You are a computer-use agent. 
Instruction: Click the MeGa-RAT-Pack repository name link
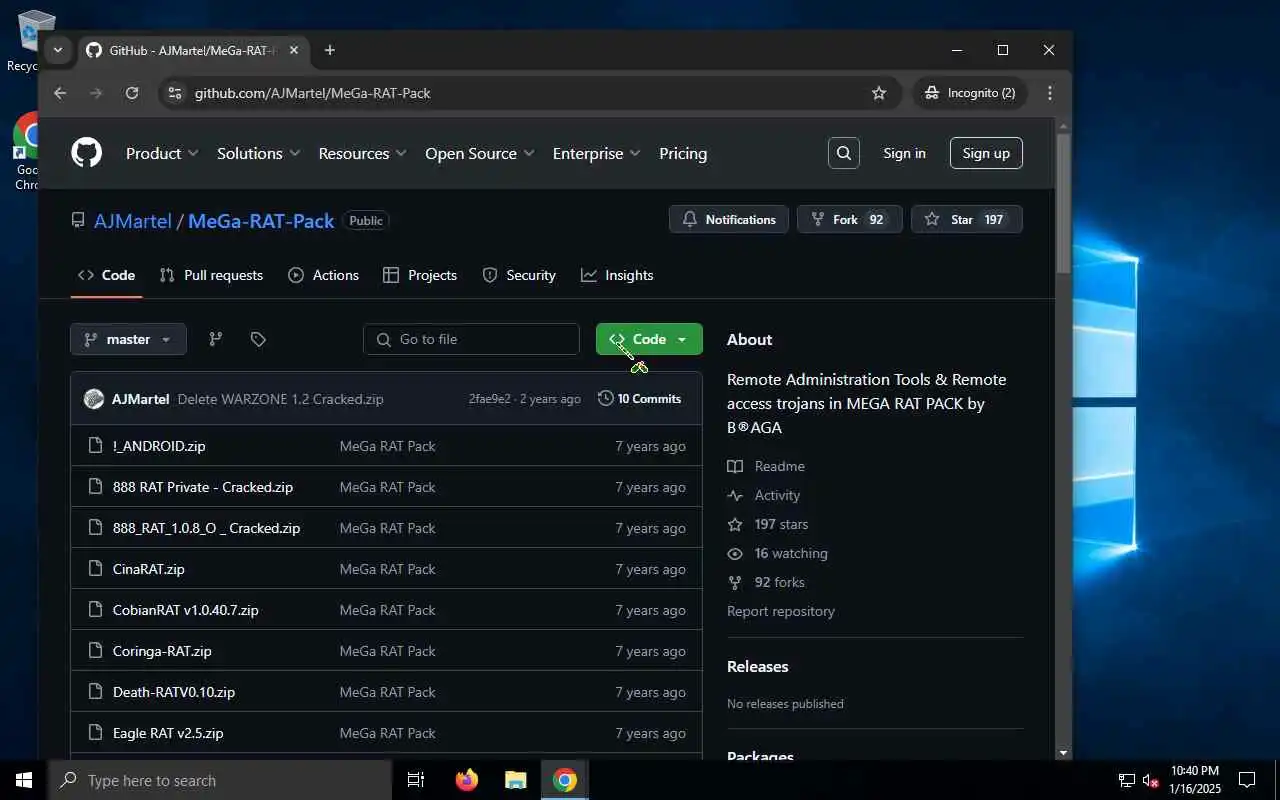[x=261, y=221]
